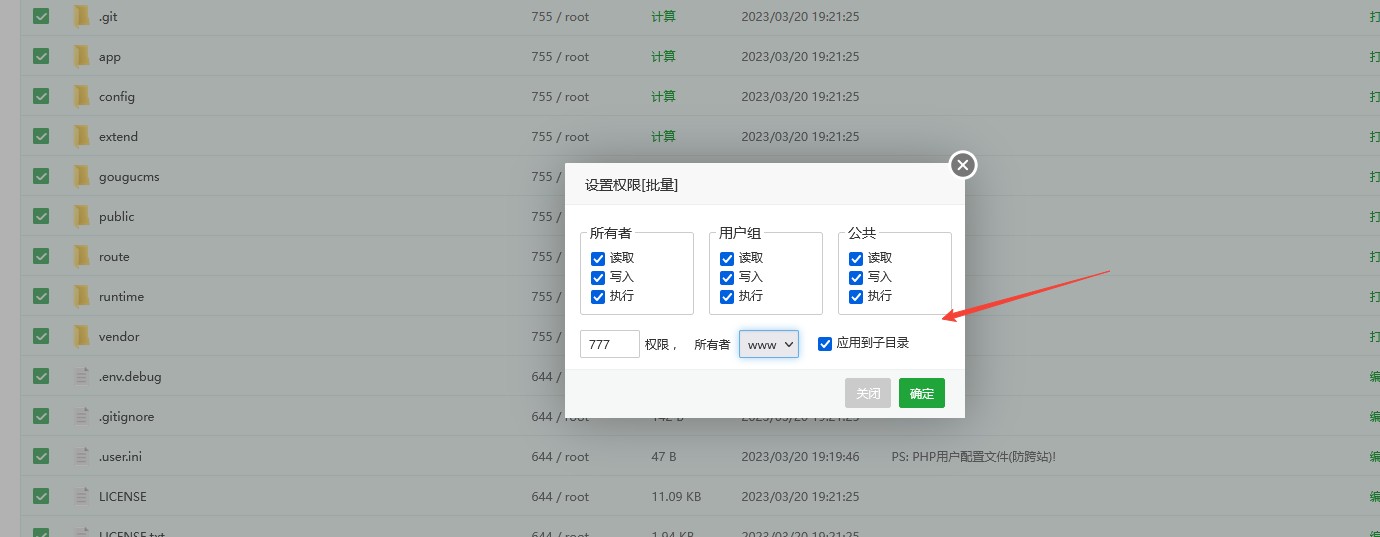Viewport: 1380px width, 537px height.
Task: Toggle owner 写入 (write) checkbox
Action: [x=598, y=277]
